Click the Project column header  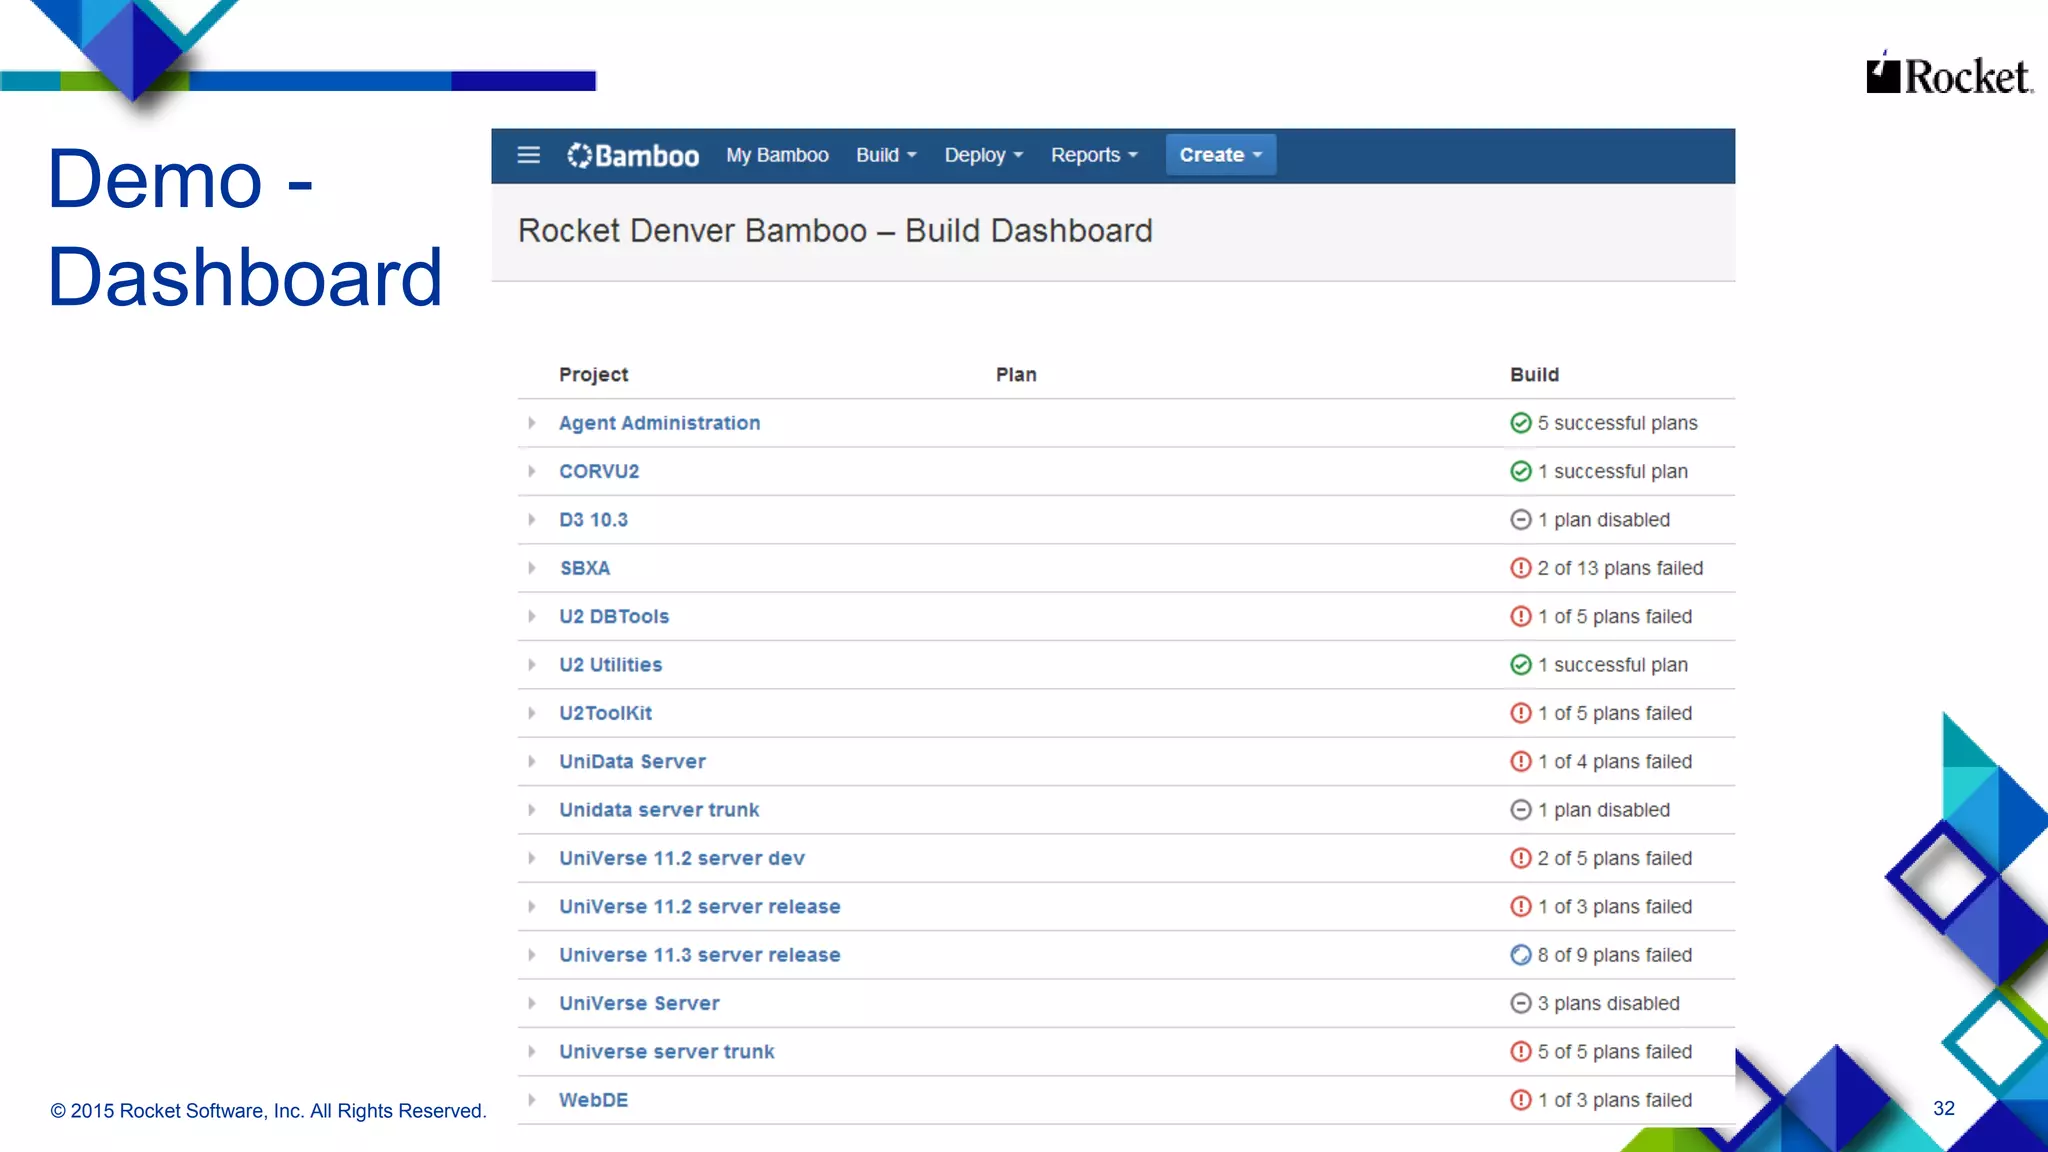(593, 374)
